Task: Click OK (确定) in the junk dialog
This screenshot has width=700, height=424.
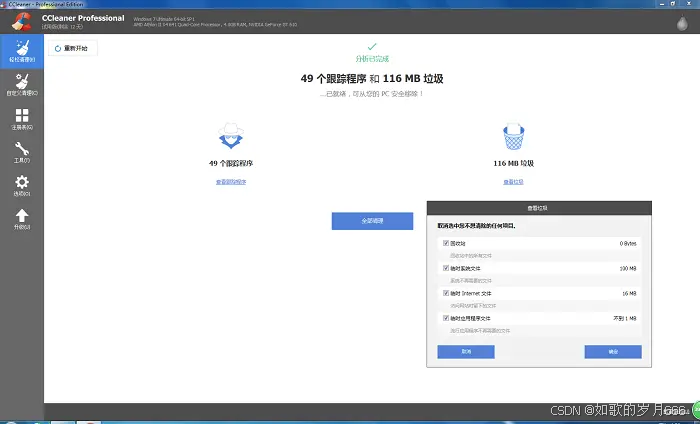Action: tap(613, 352)
